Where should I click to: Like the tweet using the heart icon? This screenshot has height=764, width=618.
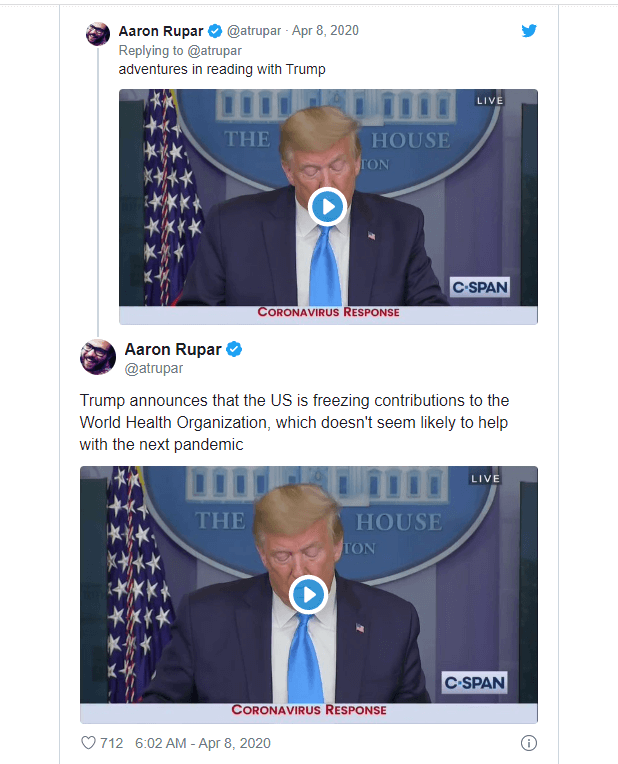point(88,743)
